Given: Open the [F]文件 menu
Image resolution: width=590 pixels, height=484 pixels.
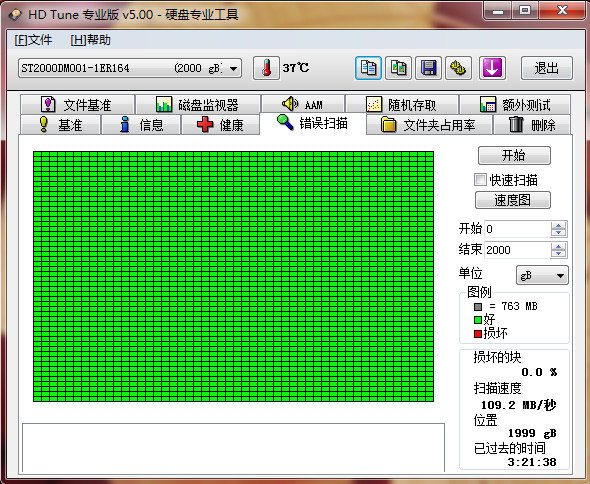Looking at the screenshot, I should pos(33,40).
